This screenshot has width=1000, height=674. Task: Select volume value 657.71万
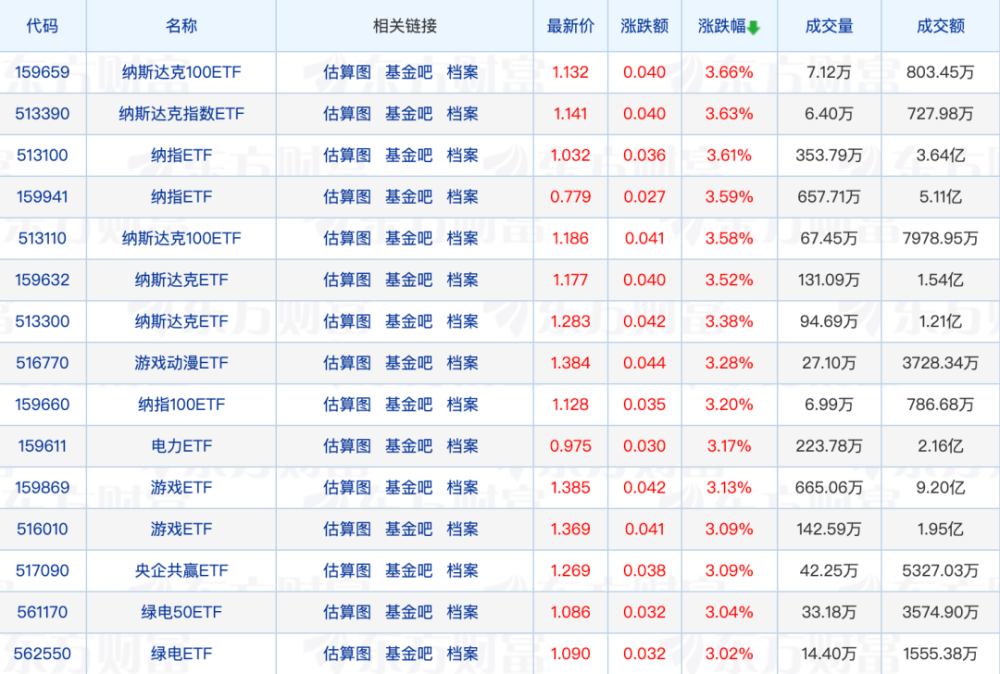pyautogui.click(x=828, y=196)
